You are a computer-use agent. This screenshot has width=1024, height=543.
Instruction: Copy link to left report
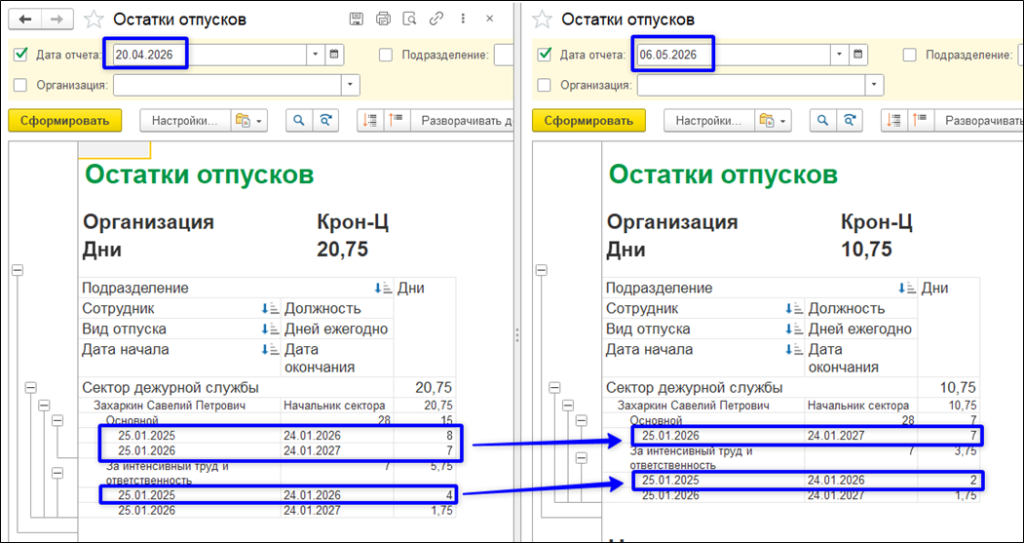(x=436, y=19)
